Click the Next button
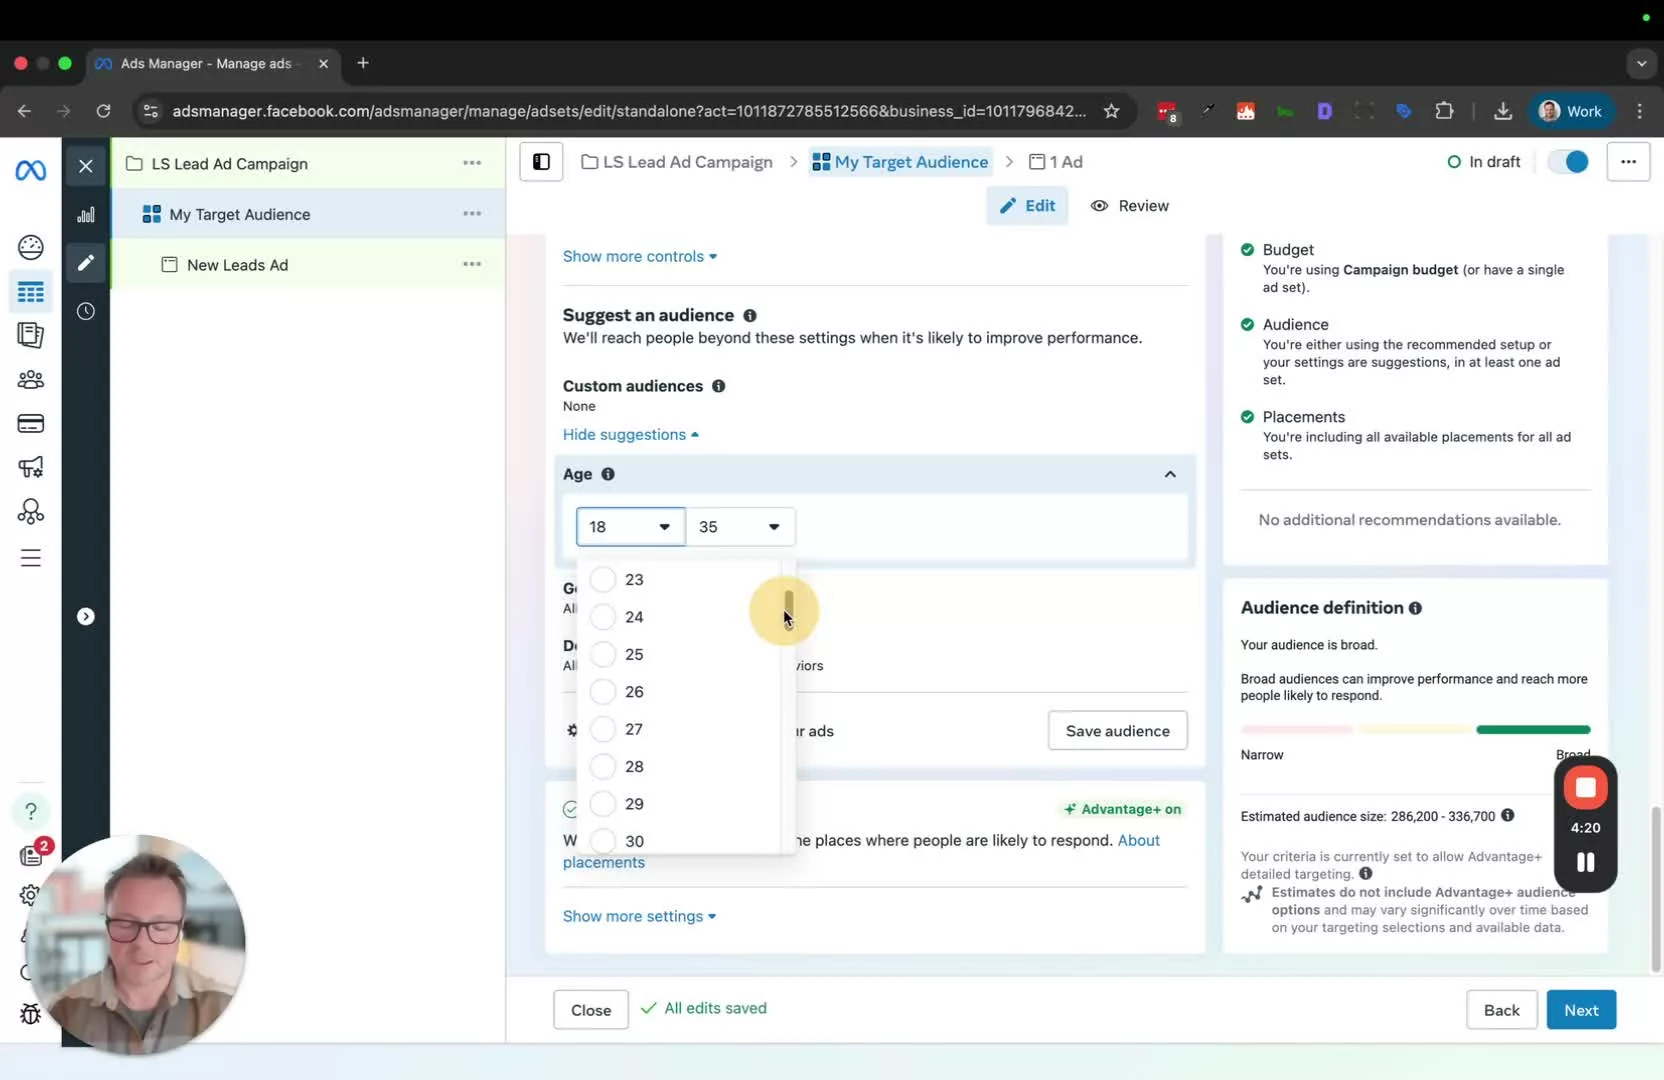The height and width of the screenshot is (1080, 1664). pyautogui.click(x=1580, y=1010)
